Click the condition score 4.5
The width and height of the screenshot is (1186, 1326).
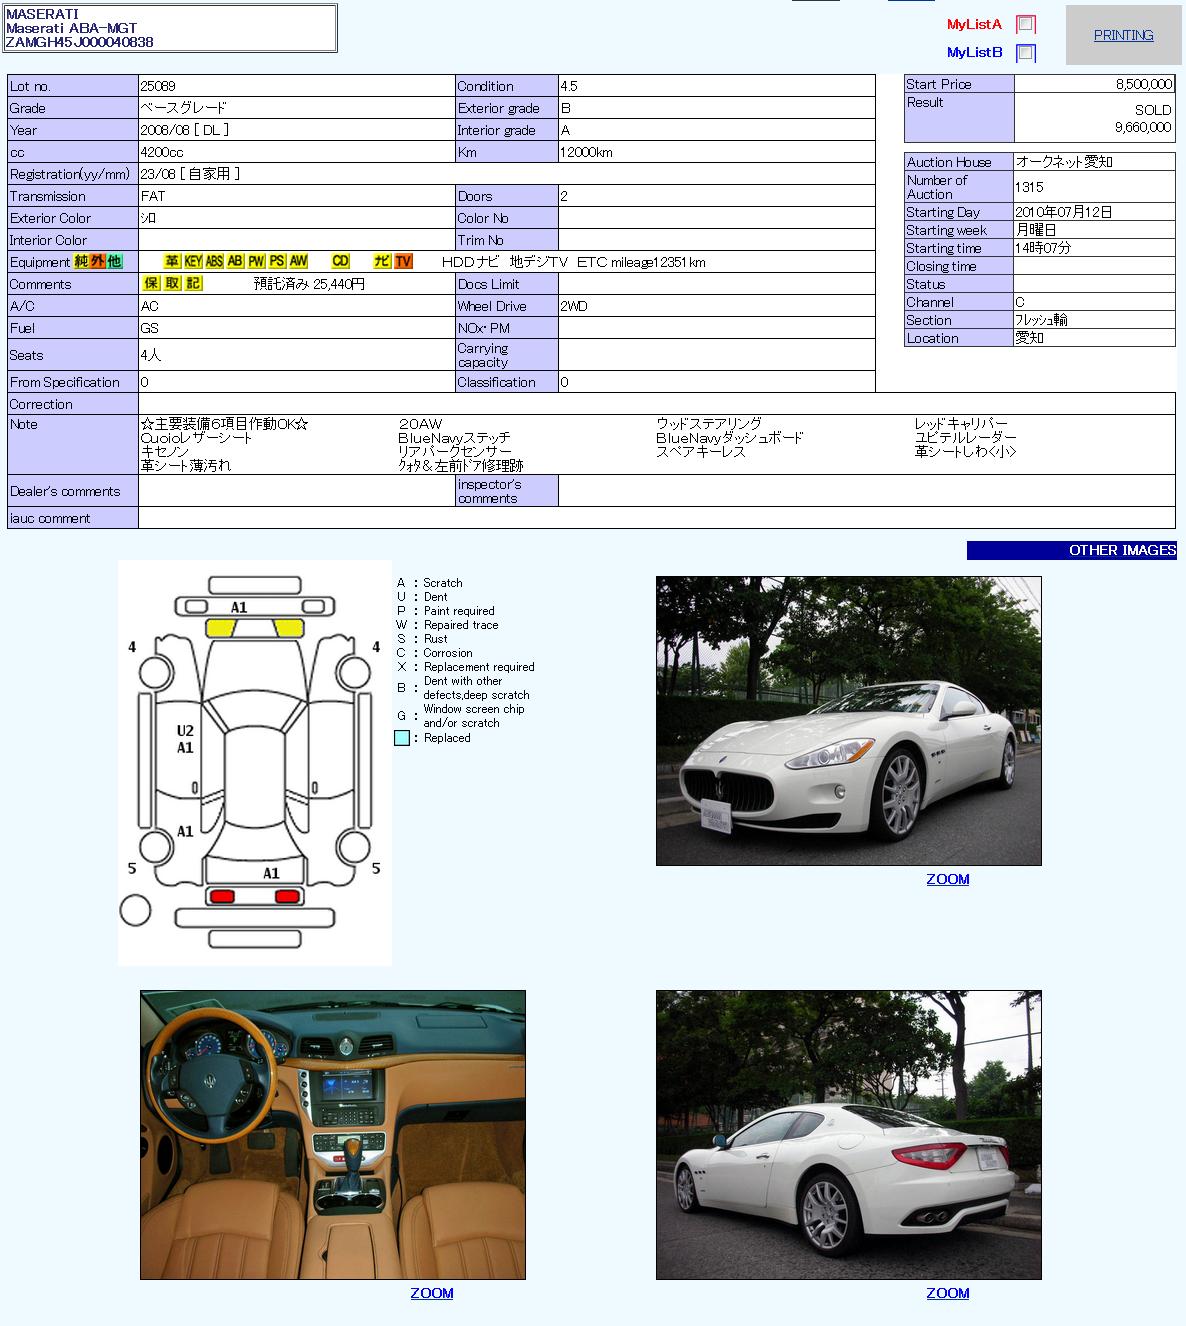point(569,86)
